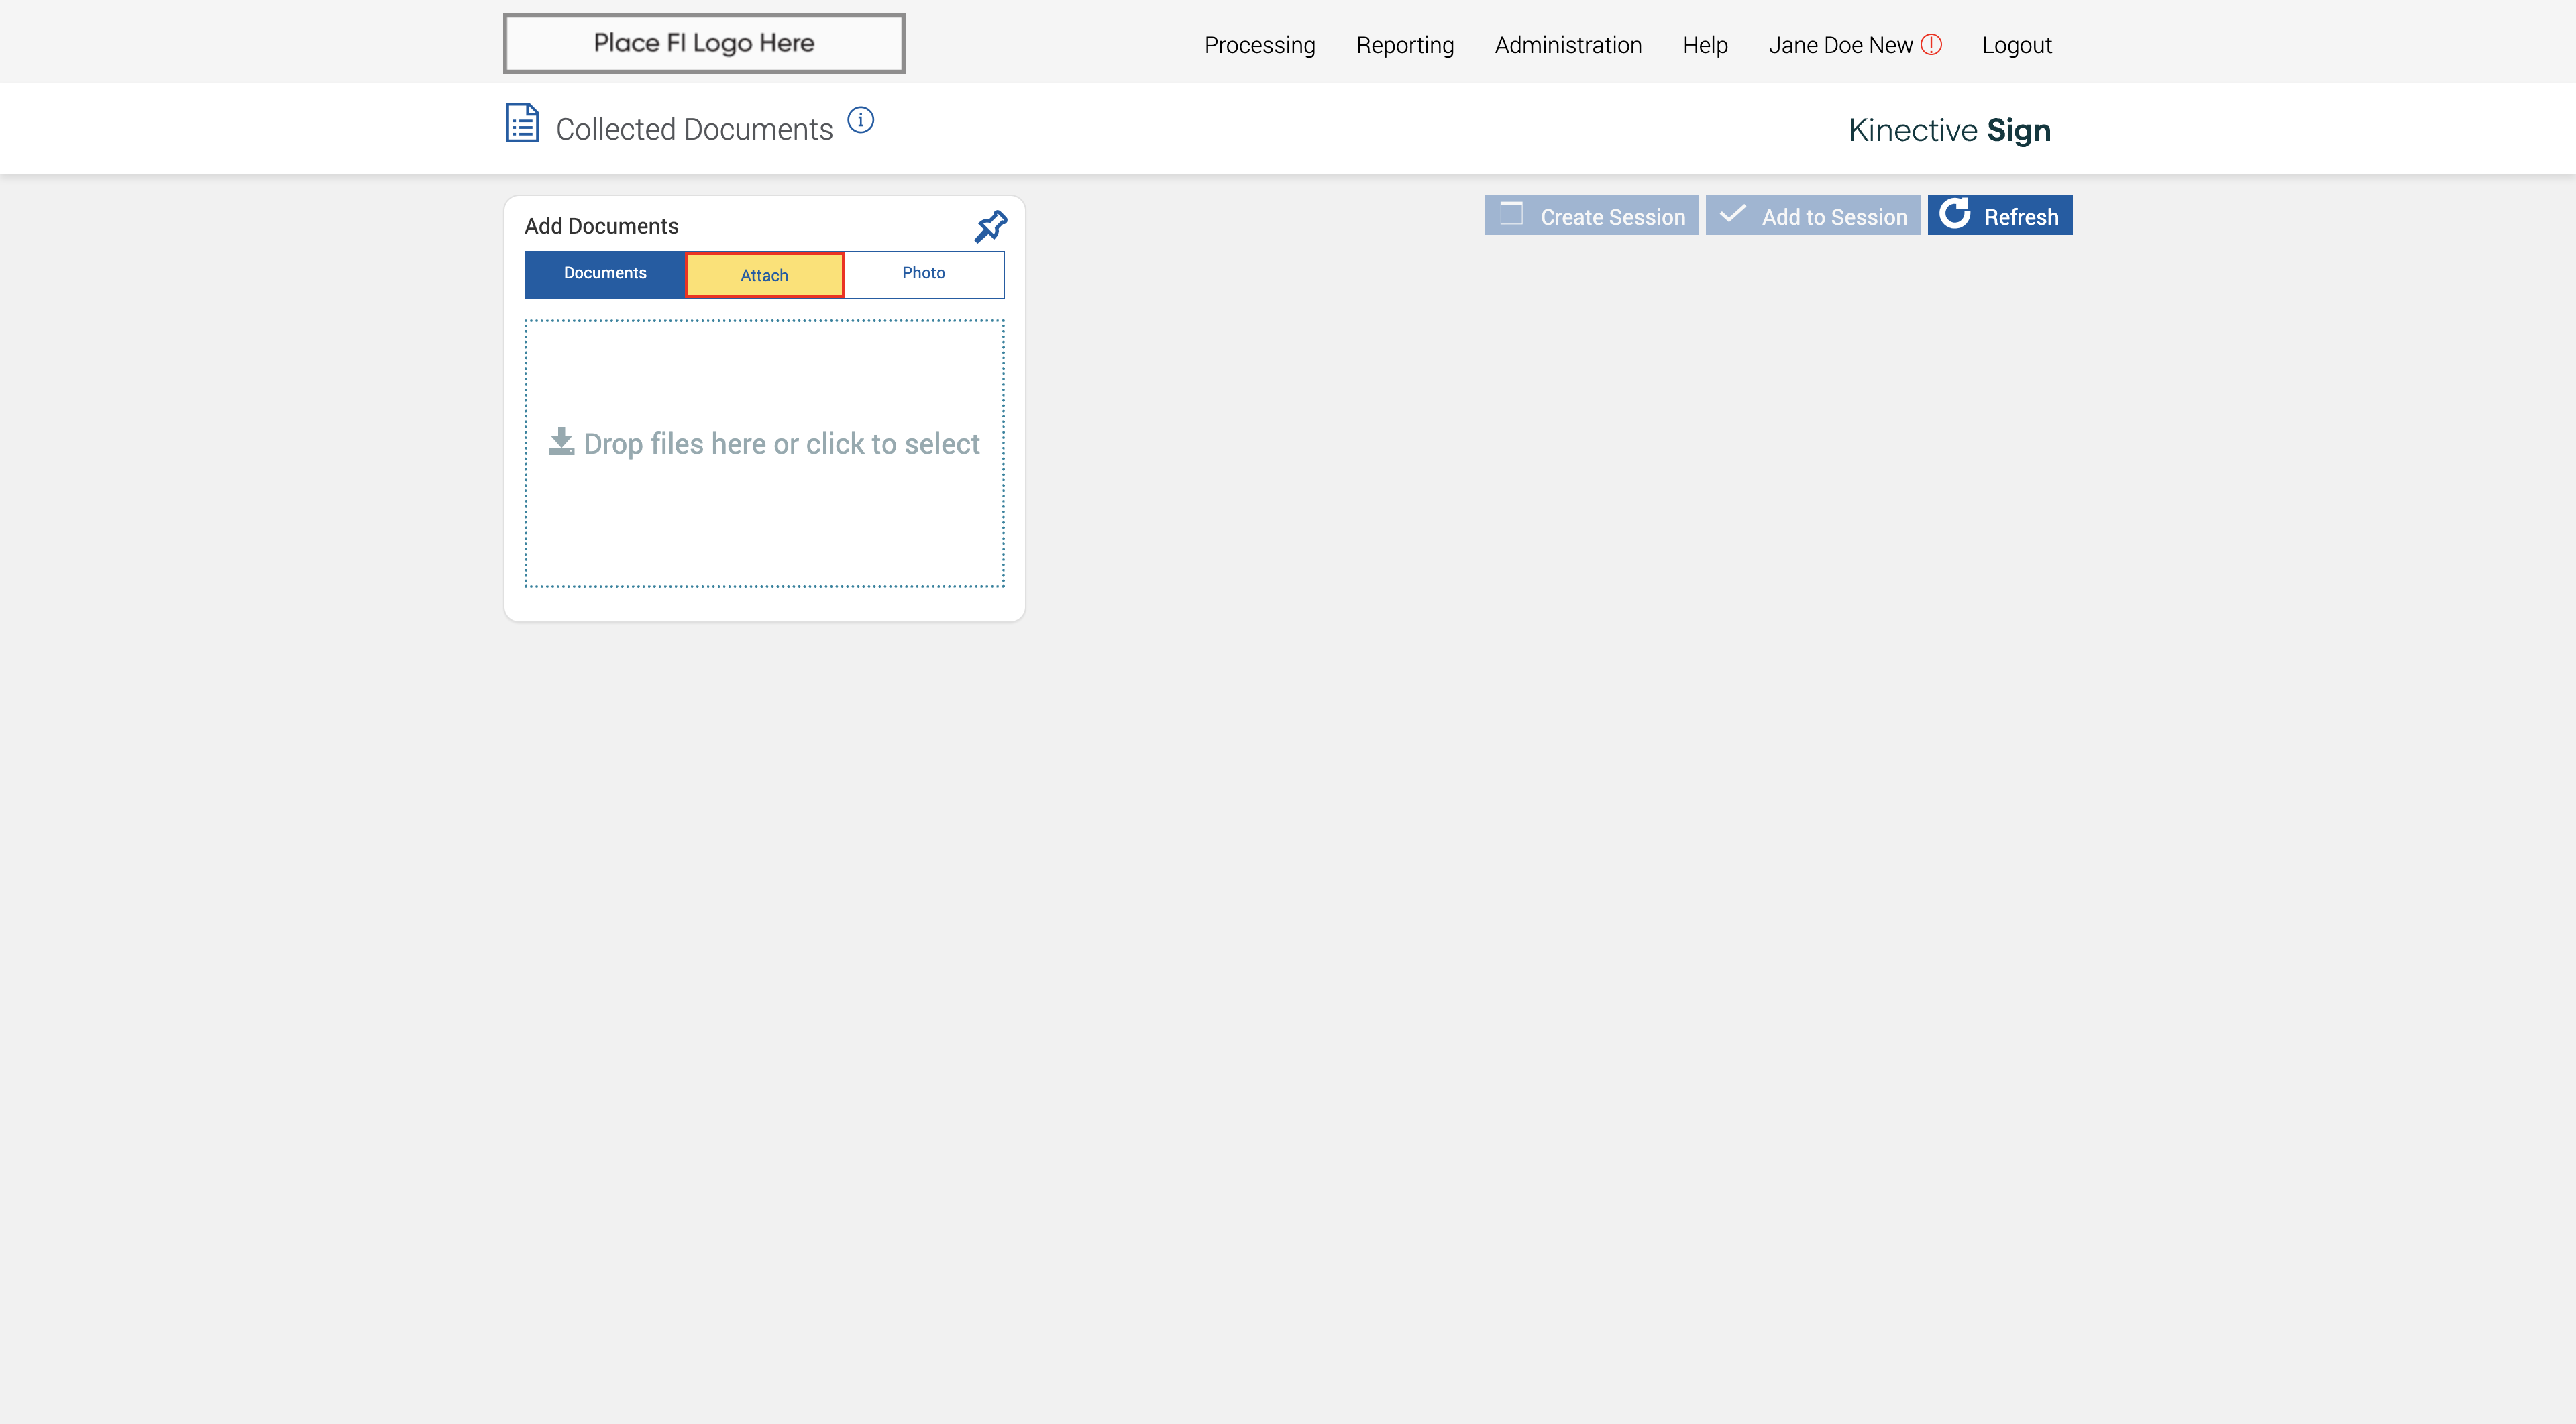Click the red alert icon near Jane Doe New
This screenshot has width=2576, height=1424.
tap(1931, 45)
